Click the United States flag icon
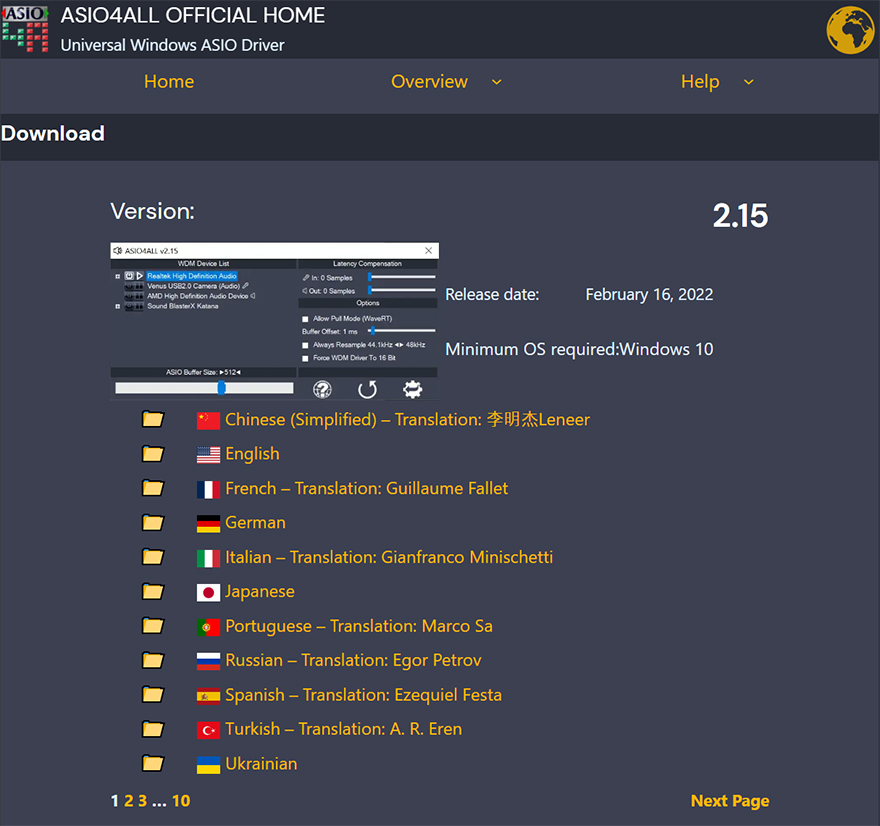Image resolution: width=880 pixels, height=826 pixels. tap(208, 455)
